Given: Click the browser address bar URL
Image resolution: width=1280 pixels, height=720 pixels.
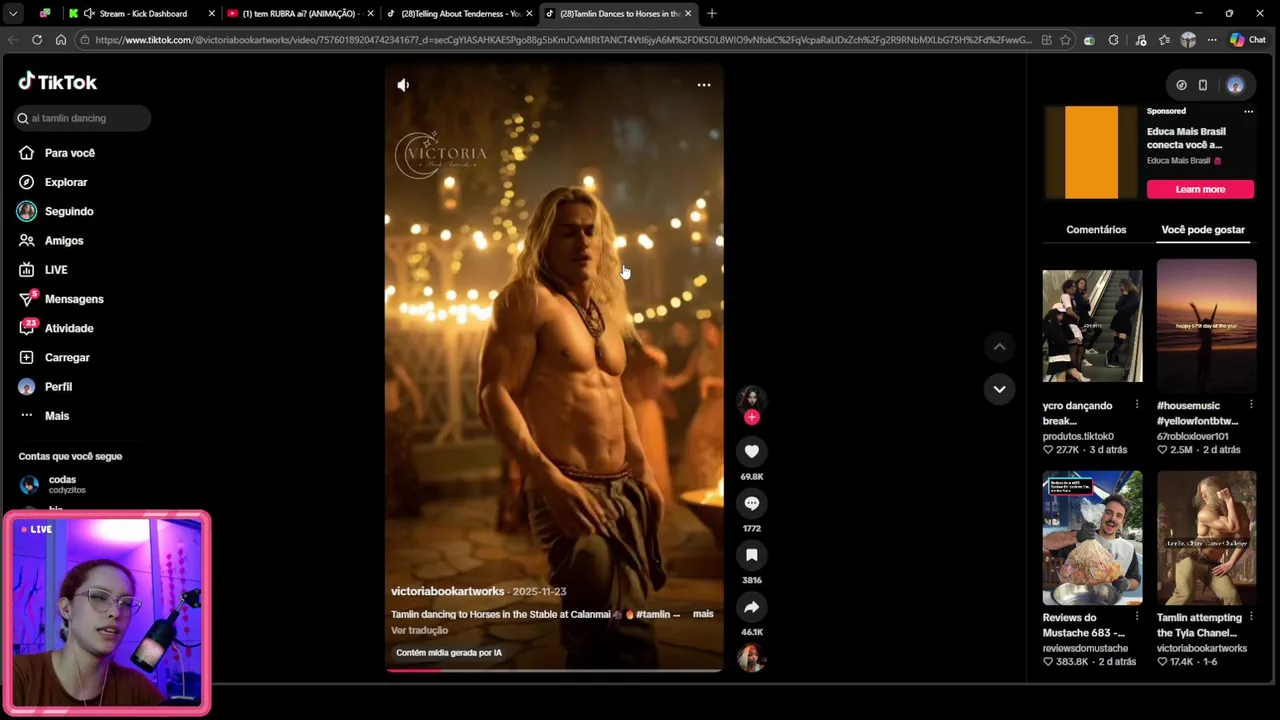Looking at the screenshot, I should pyautogui.click(x=563, y=40).
